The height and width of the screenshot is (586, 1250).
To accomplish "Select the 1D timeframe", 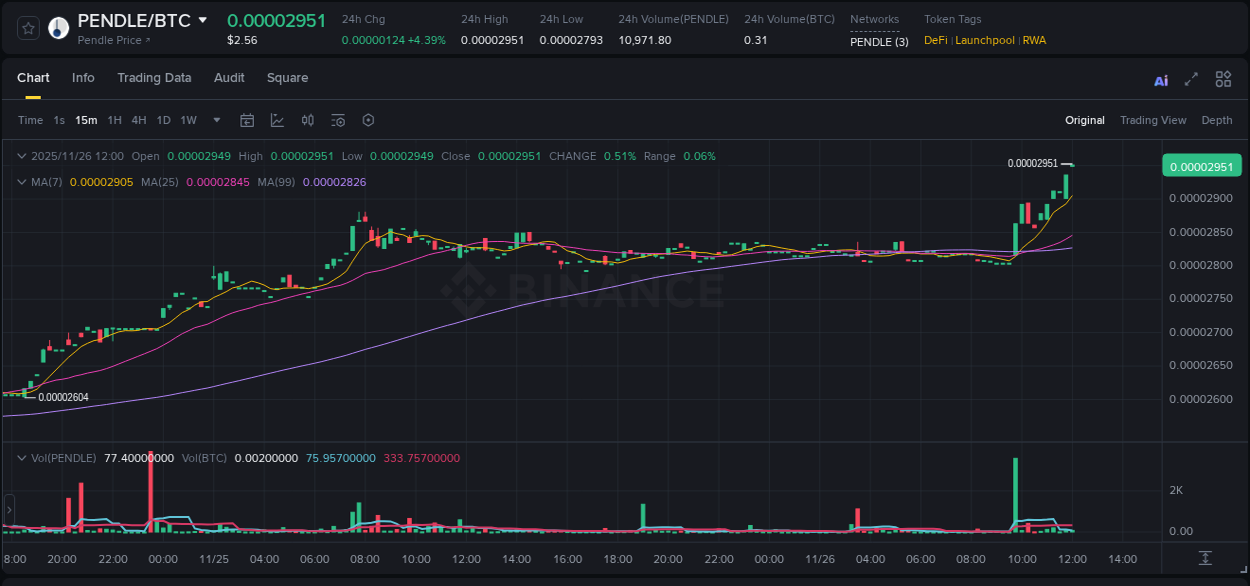I will 163,120.
